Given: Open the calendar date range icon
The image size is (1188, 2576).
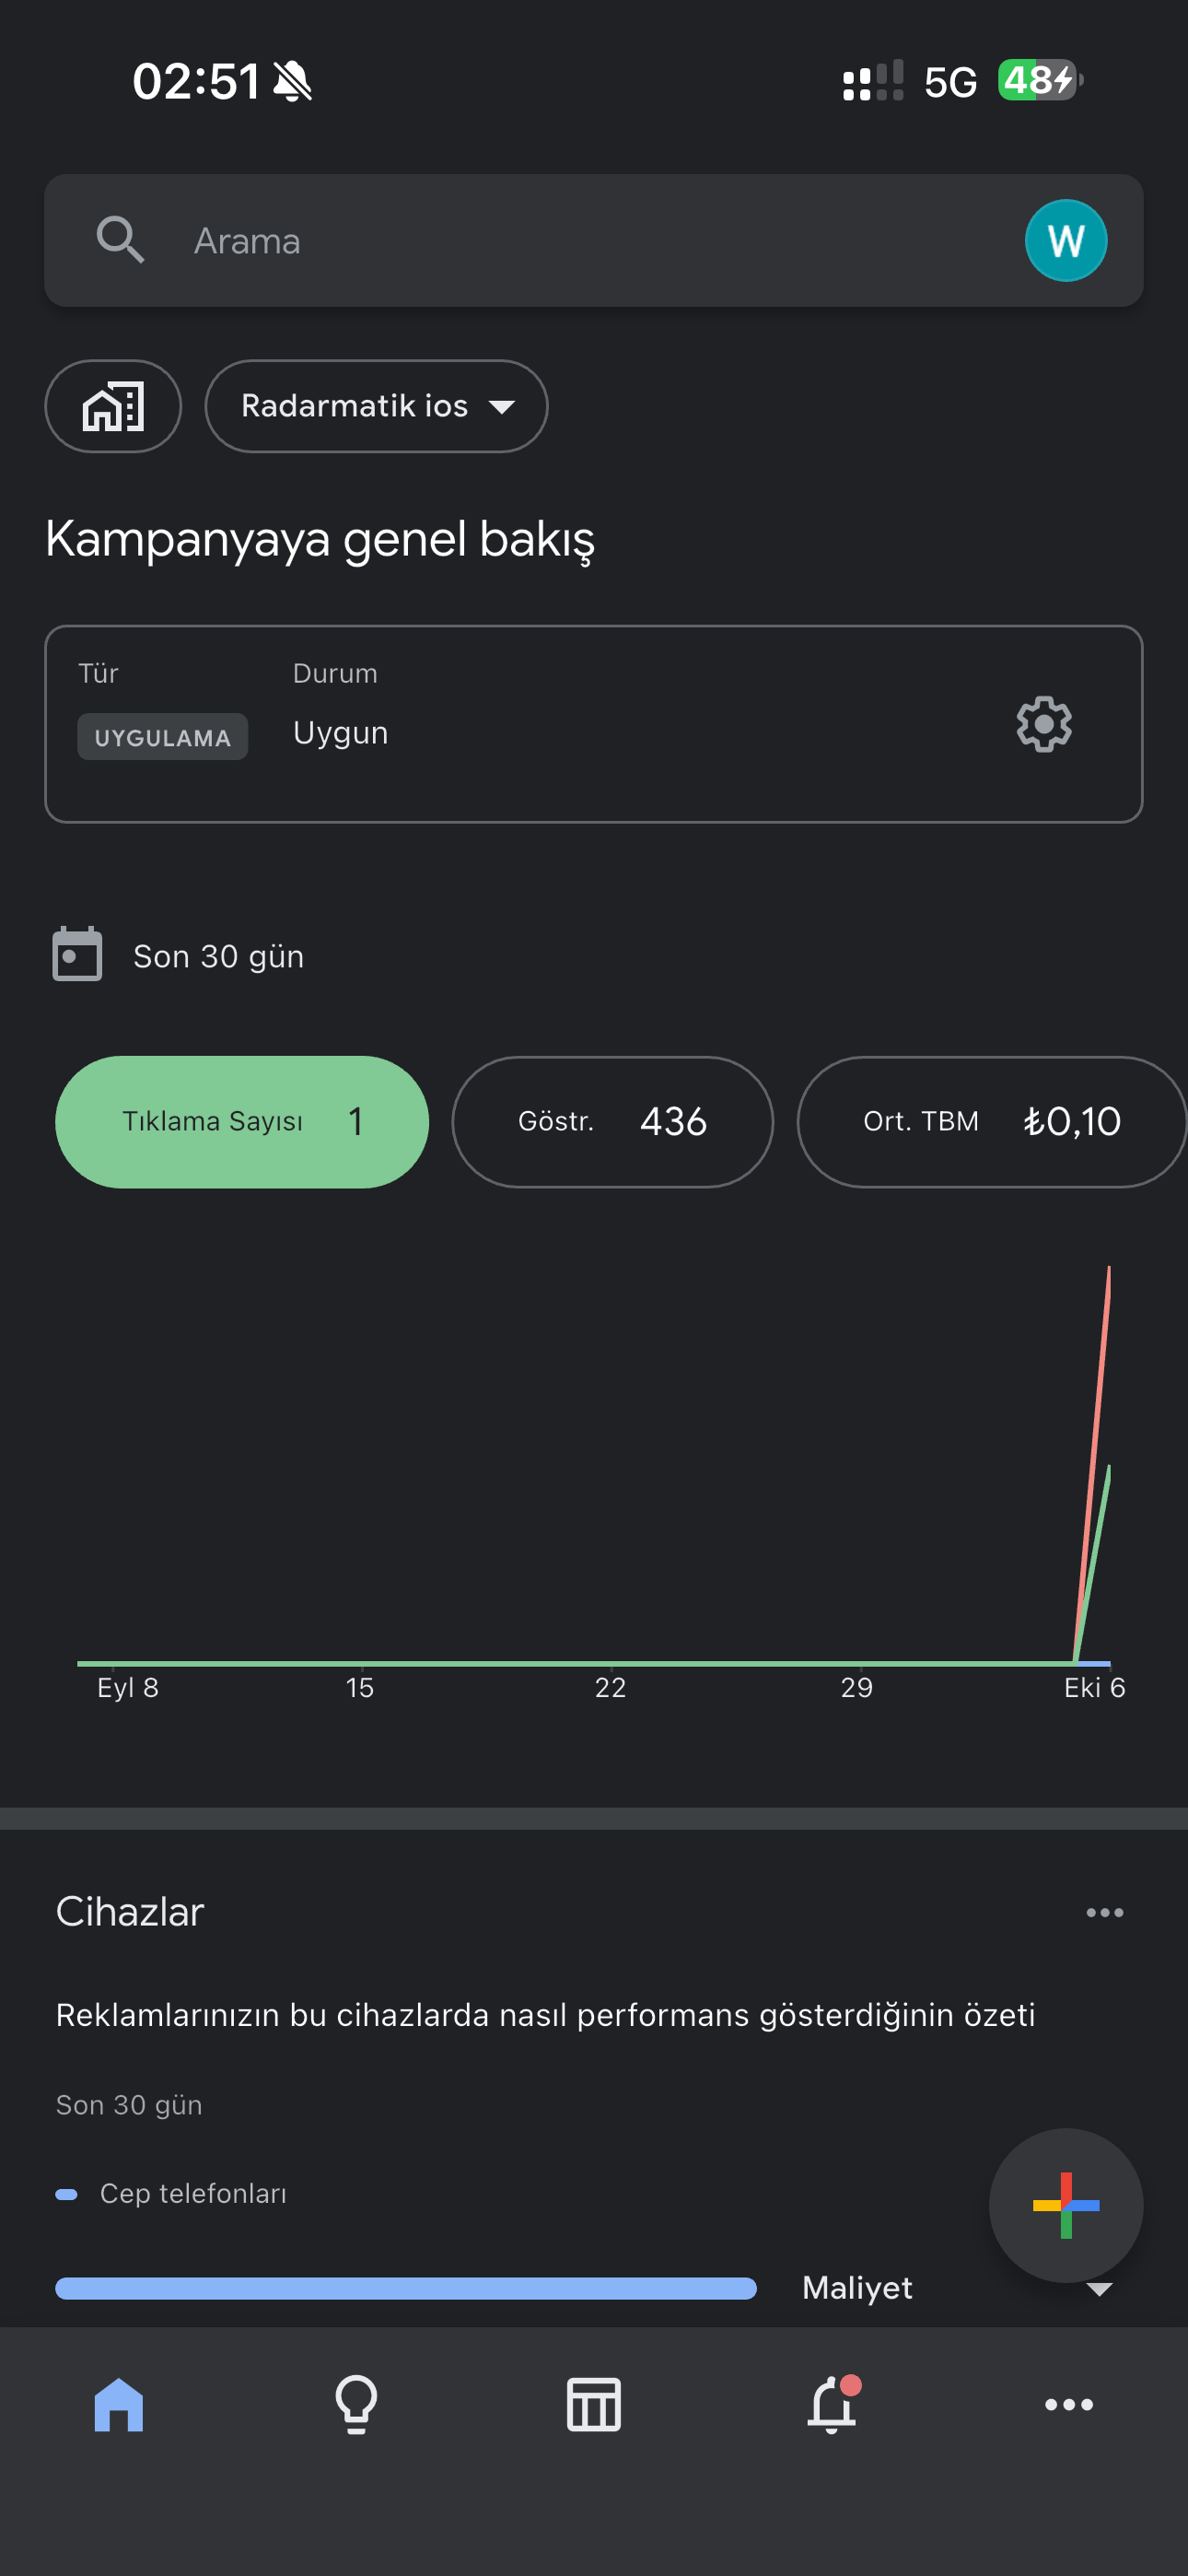Looking at the screenshot, I should [77, 955].
